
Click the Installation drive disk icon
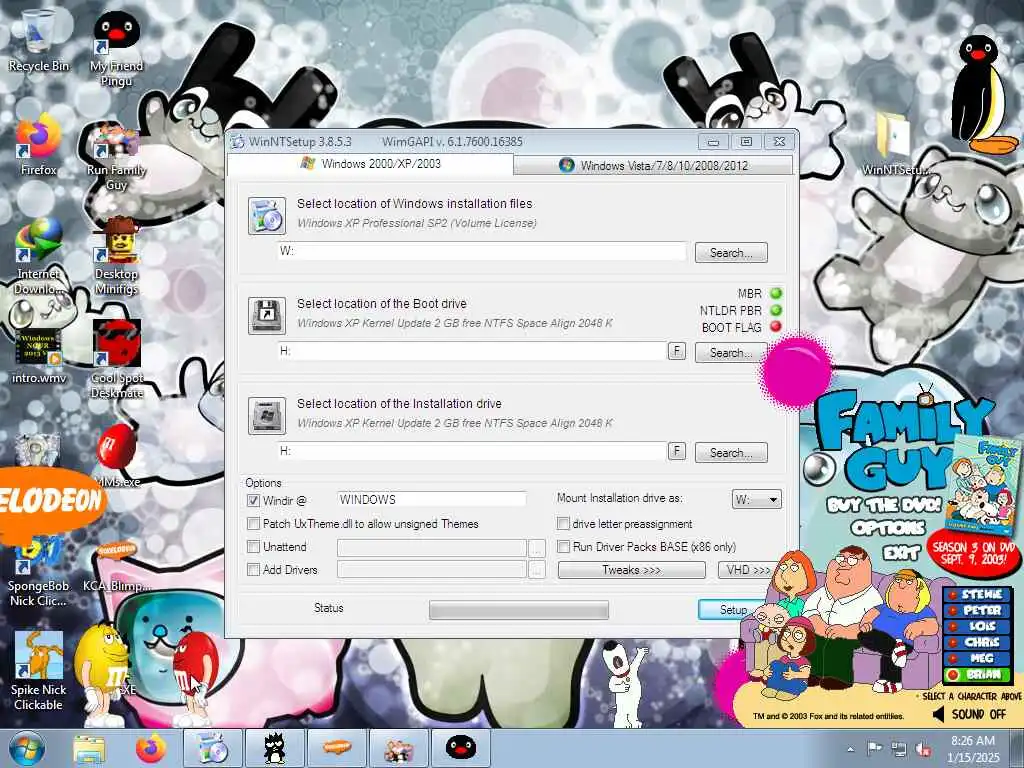[x=266, y=415]
